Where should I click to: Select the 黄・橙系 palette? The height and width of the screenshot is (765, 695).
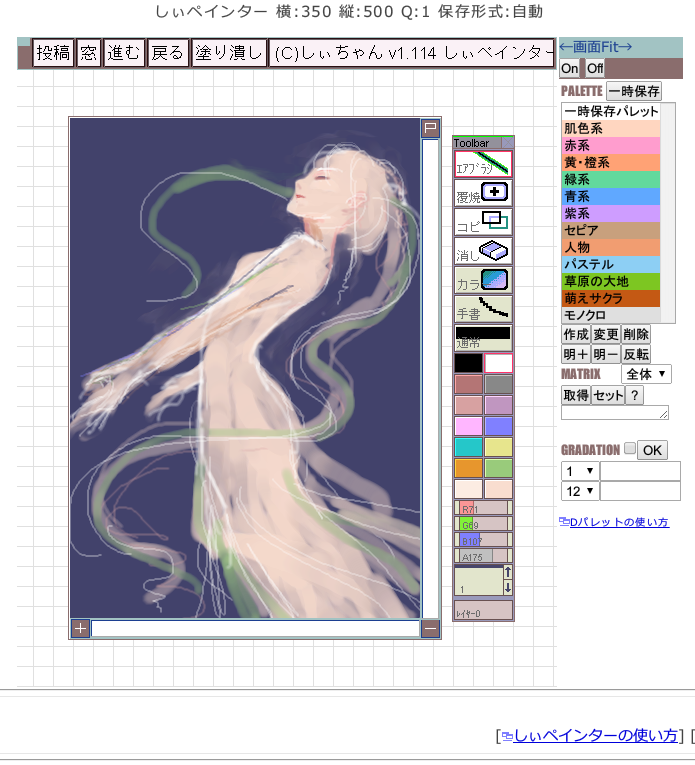611,162
